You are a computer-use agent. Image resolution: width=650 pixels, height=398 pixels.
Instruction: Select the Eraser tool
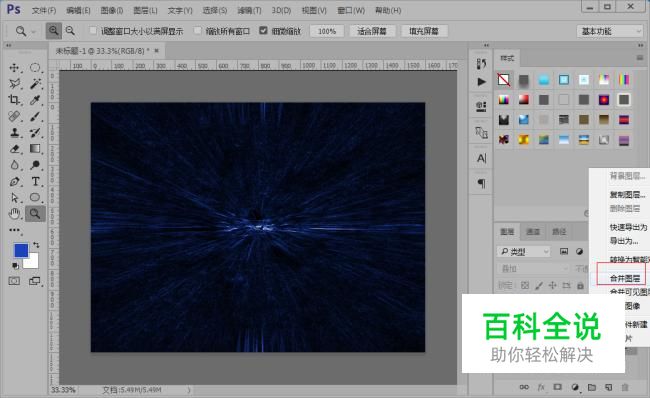[x=14, y=148]
